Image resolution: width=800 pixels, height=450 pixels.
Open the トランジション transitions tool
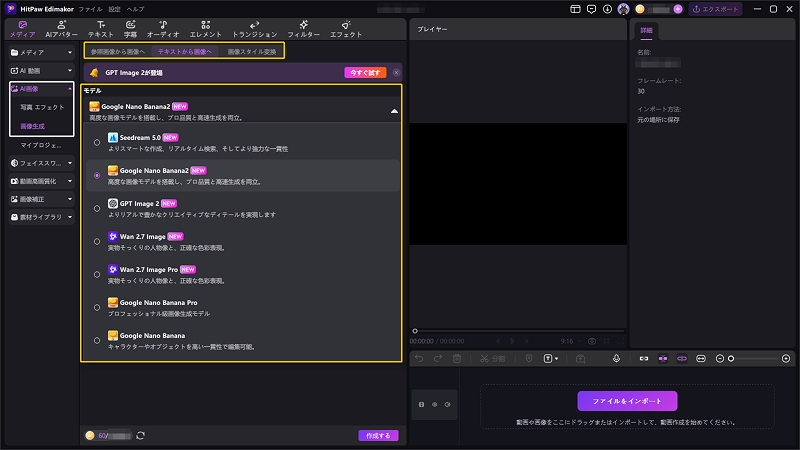[255, 29]
